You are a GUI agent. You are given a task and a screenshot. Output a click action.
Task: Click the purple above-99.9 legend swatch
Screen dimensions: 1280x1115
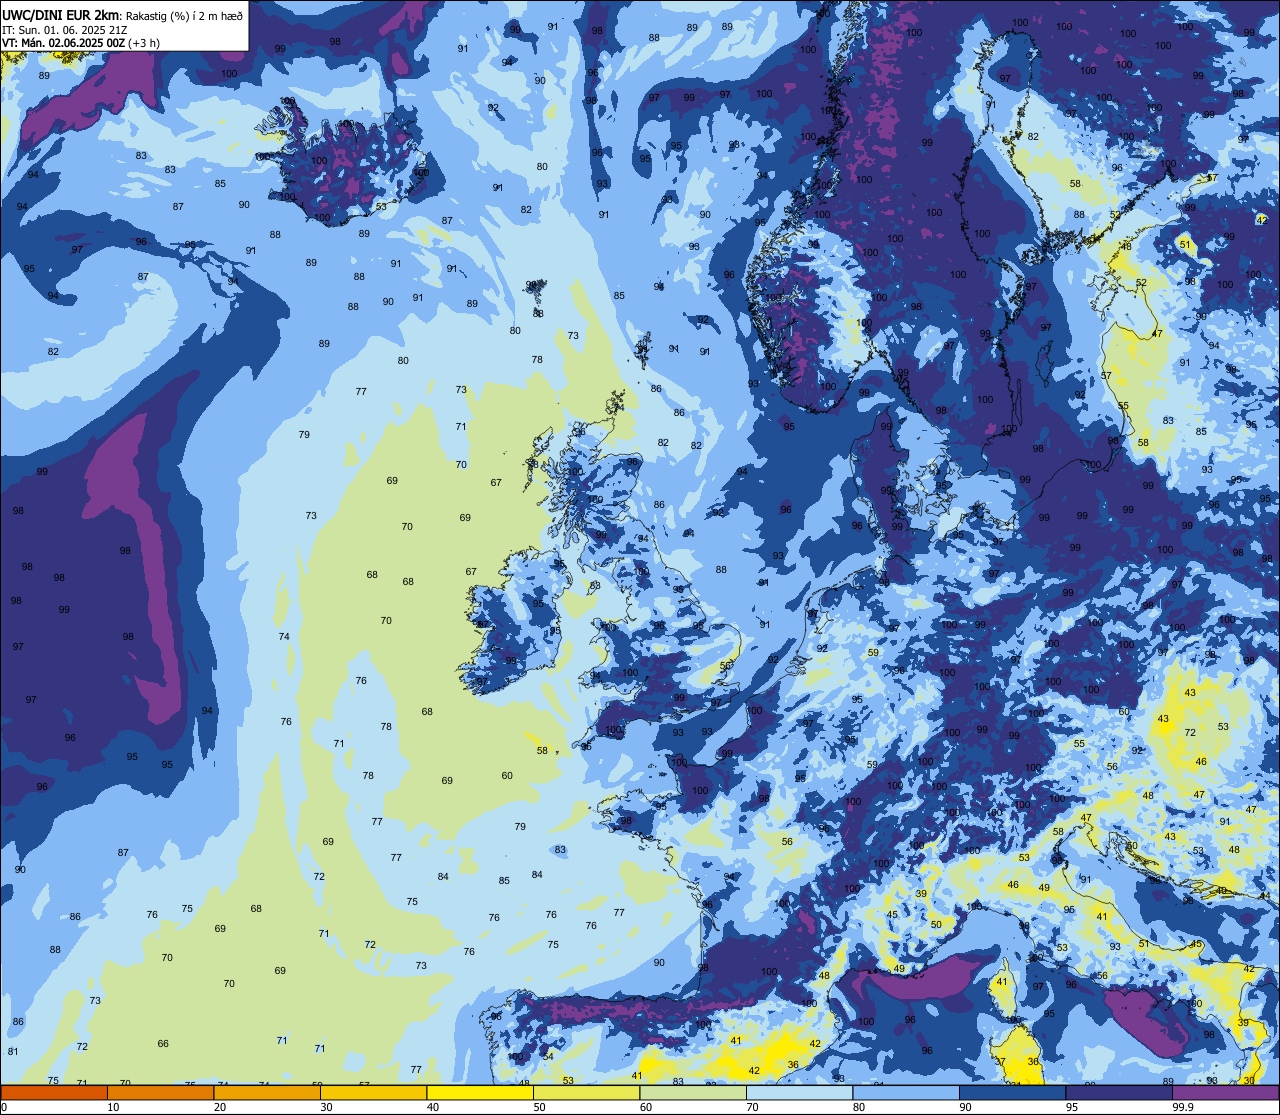(x=1225, y=1093)
